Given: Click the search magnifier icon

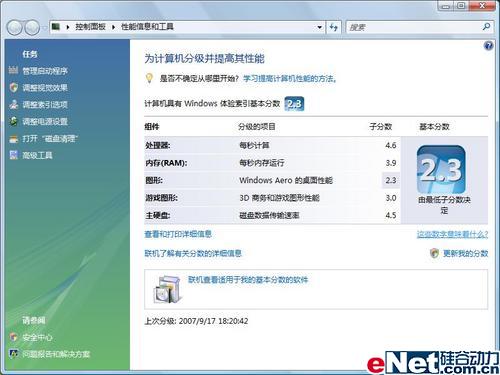Looking at the screenshot, I should tap(486, 27).
